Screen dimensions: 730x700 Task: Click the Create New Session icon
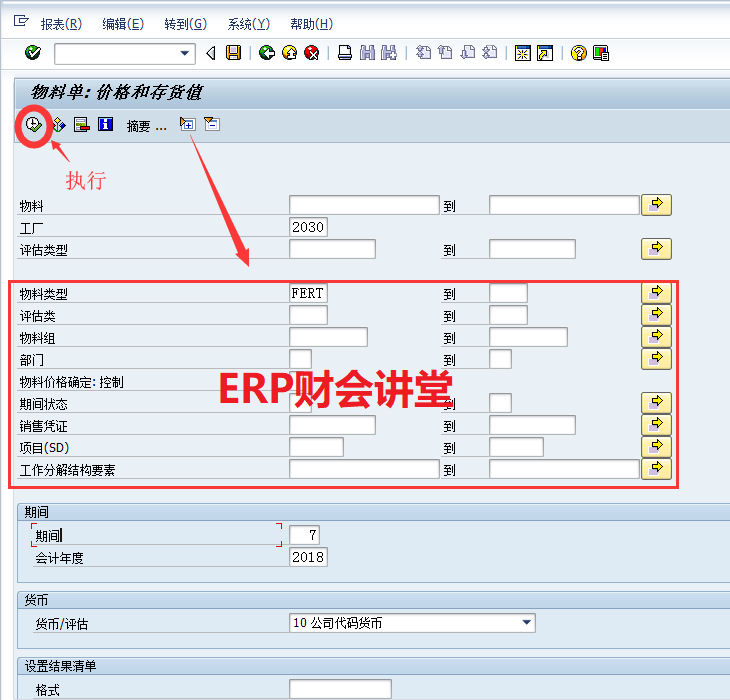click(x=522, y=53)
